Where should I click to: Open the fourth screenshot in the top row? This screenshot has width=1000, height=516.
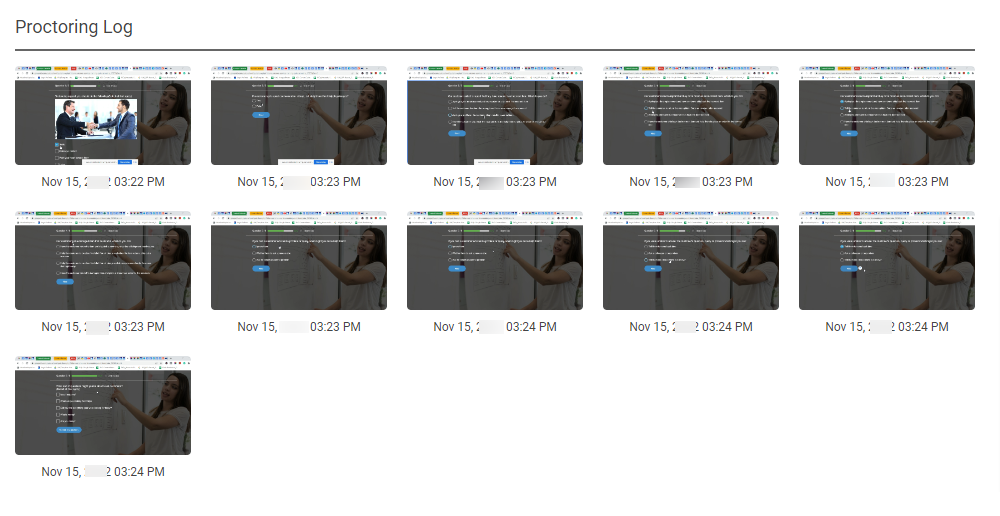[691, 115]
